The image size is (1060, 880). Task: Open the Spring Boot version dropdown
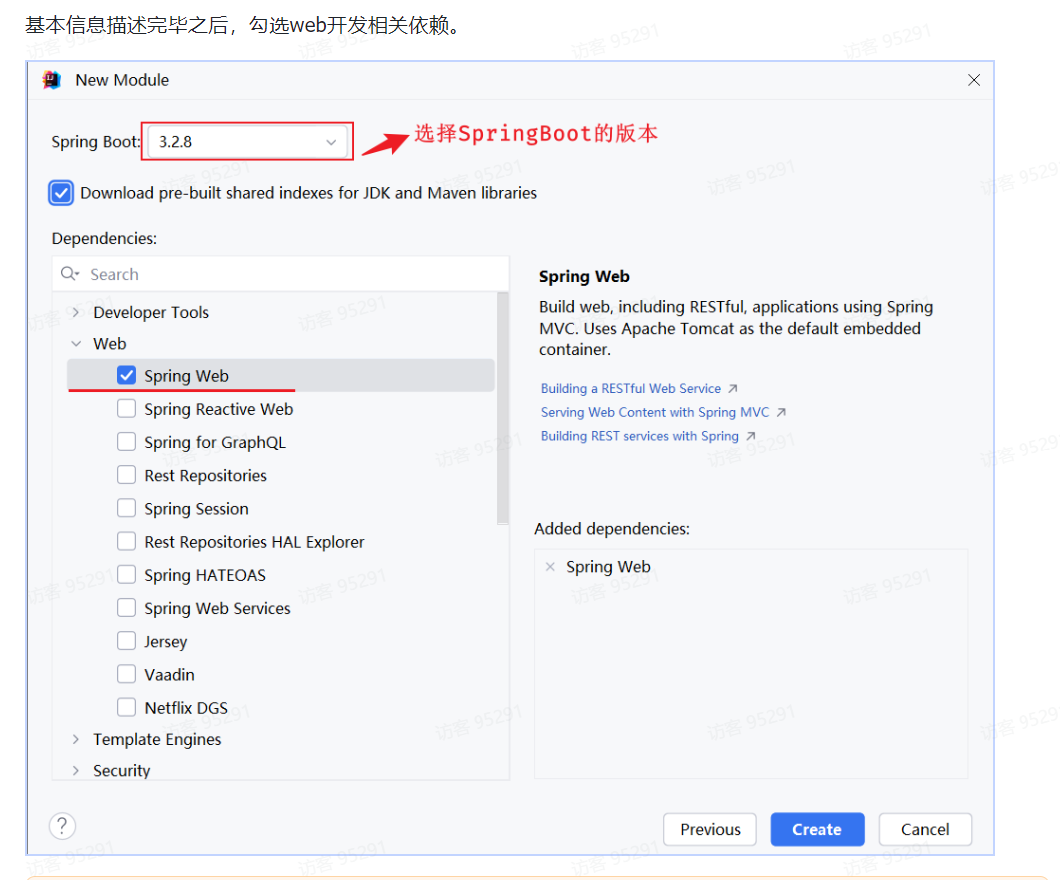coord(331,141)
